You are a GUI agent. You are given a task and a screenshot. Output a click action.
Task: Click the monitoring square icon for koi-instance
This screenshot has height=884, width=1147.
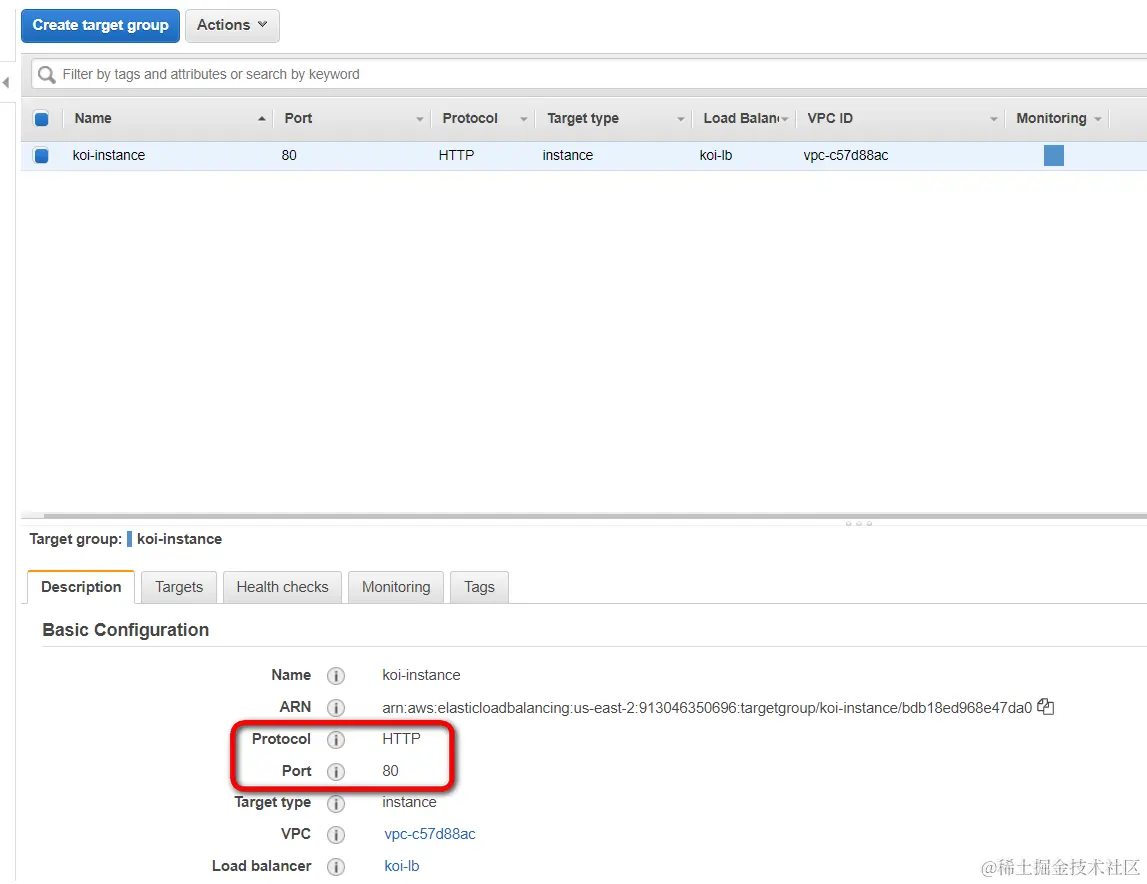click(x=1053, y=155)
